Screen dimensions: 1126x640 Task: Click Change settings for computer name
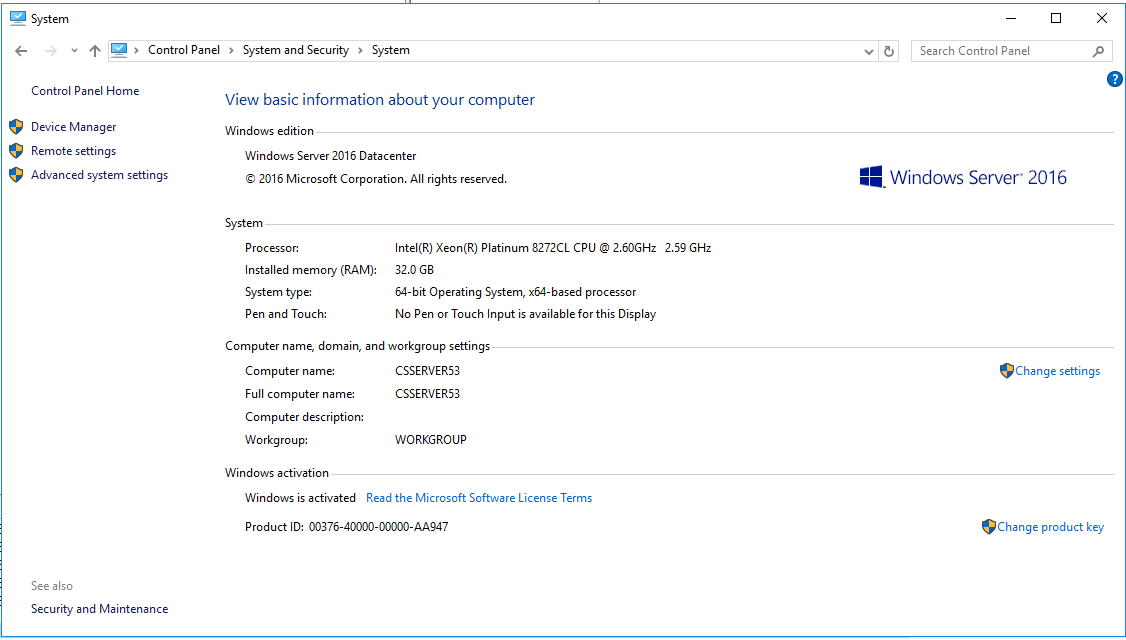1058,370
